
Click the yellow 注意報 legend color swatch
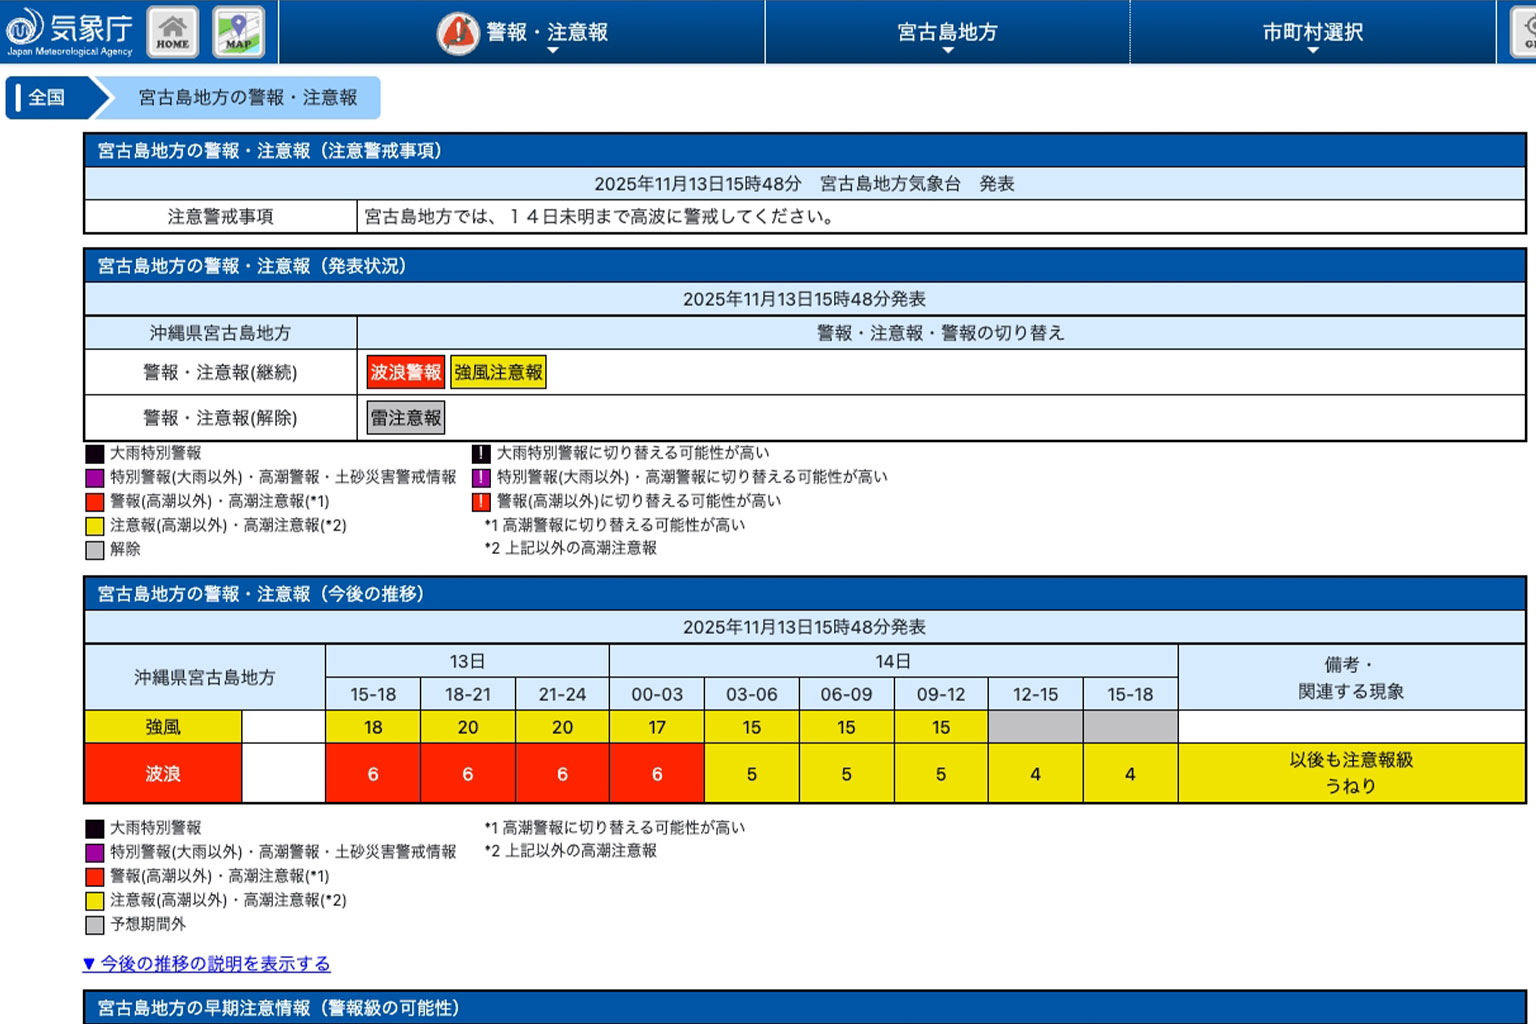point(95,525)
